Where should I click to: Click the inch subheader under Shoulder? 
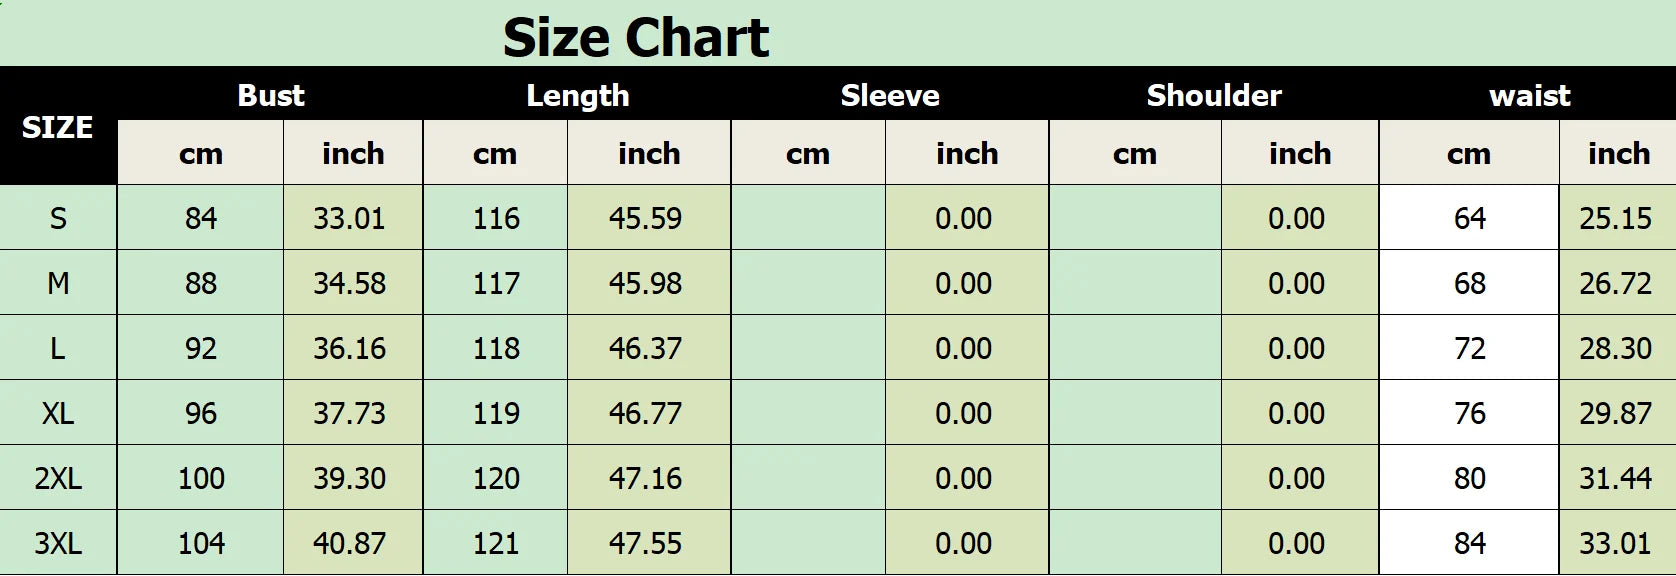(1300, 154)
